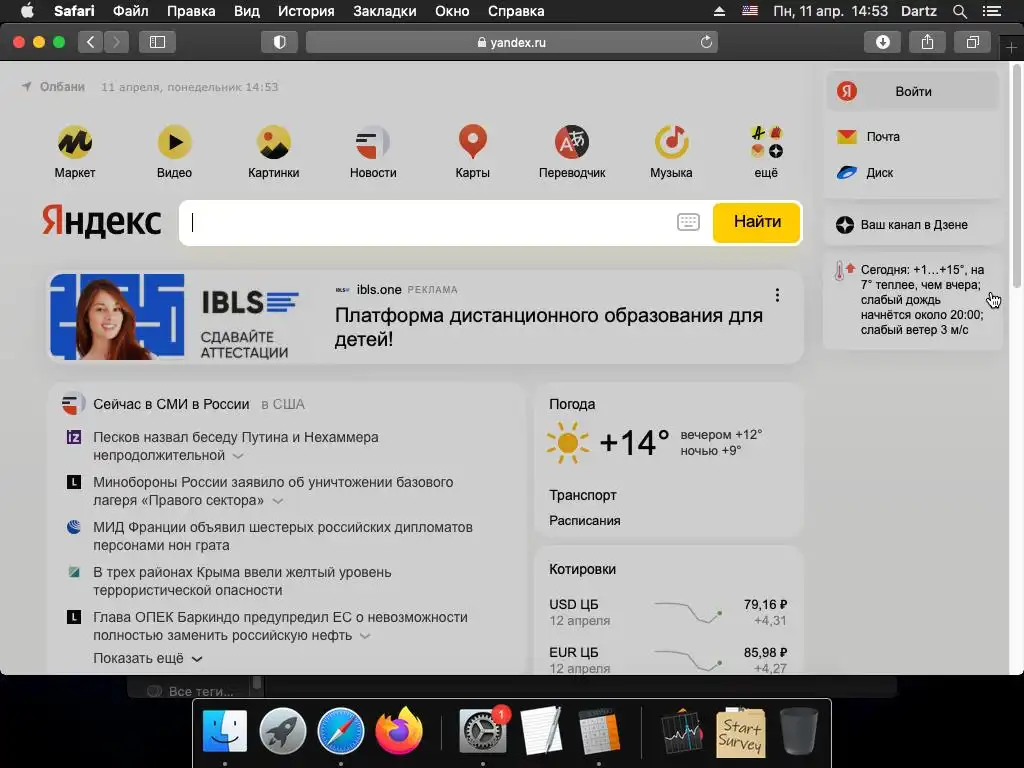
Task: Open Notification Center list icon
Action: click(992, 11)
